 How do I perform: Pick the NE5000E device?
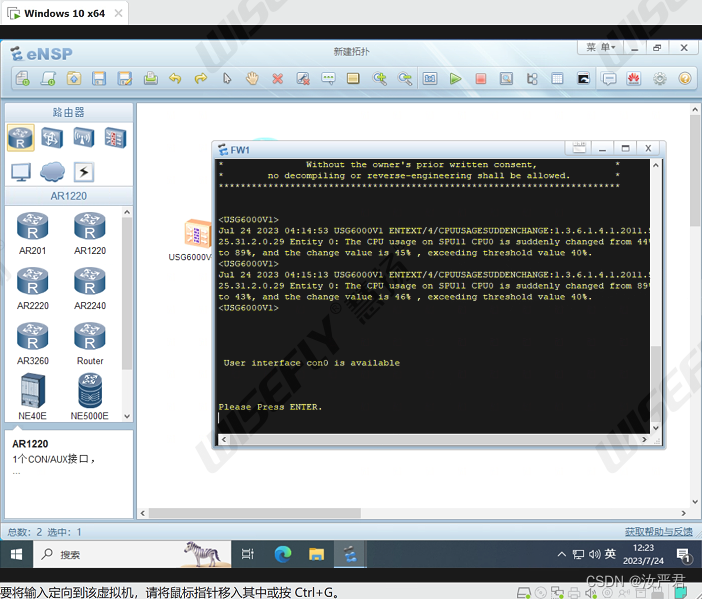[90, 398]
